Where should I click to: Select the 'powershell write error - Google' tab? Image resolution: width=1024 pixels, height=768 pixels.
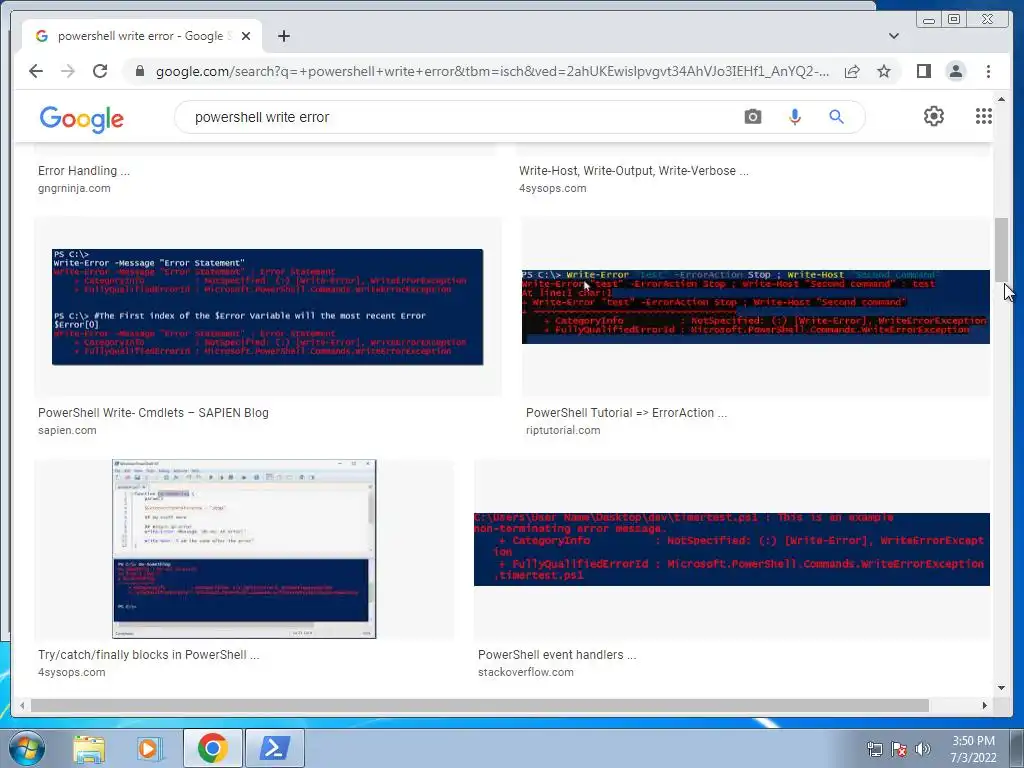point(141,36)
